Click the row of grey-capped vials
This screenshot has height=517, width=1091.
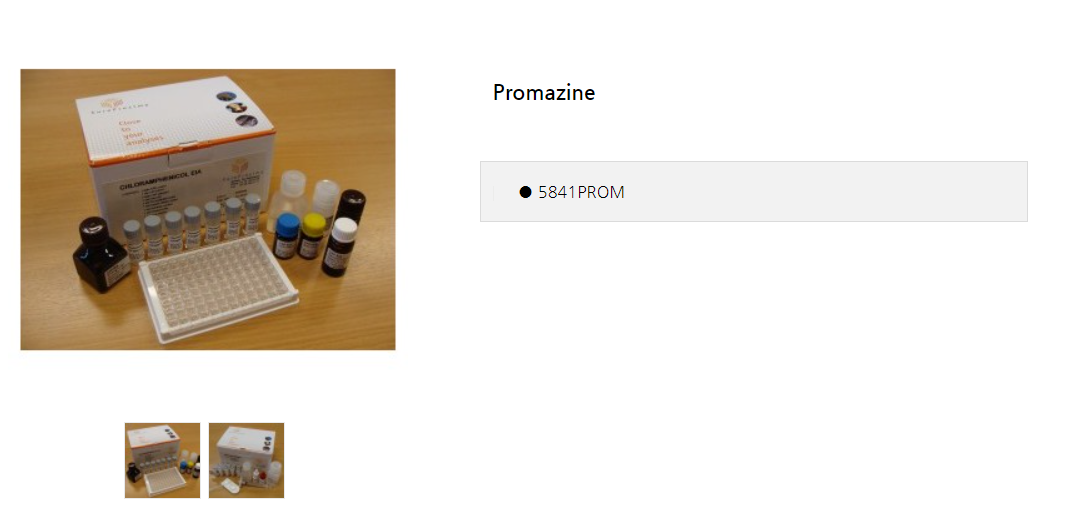[x=192, y=224]
